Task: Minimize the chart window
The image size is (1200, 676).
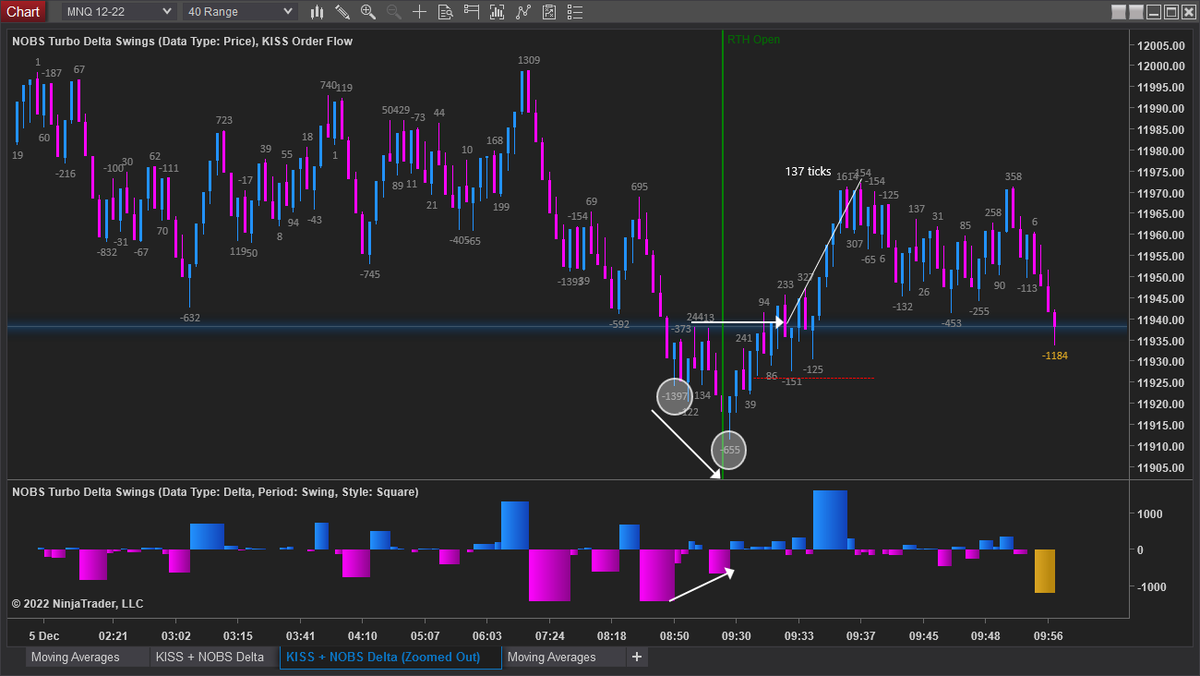Action: tap(1154, 12)
